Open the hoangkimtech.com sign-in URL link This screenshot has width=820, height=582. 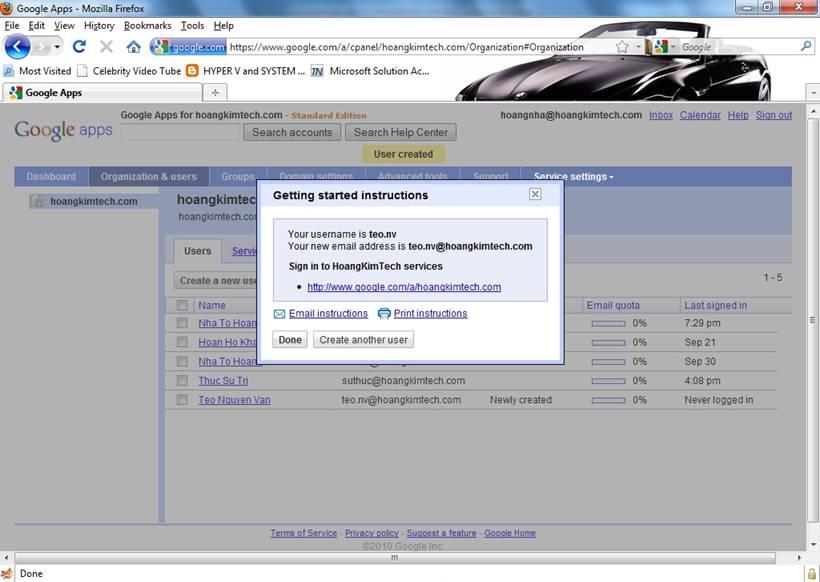[x=404, y=287]
